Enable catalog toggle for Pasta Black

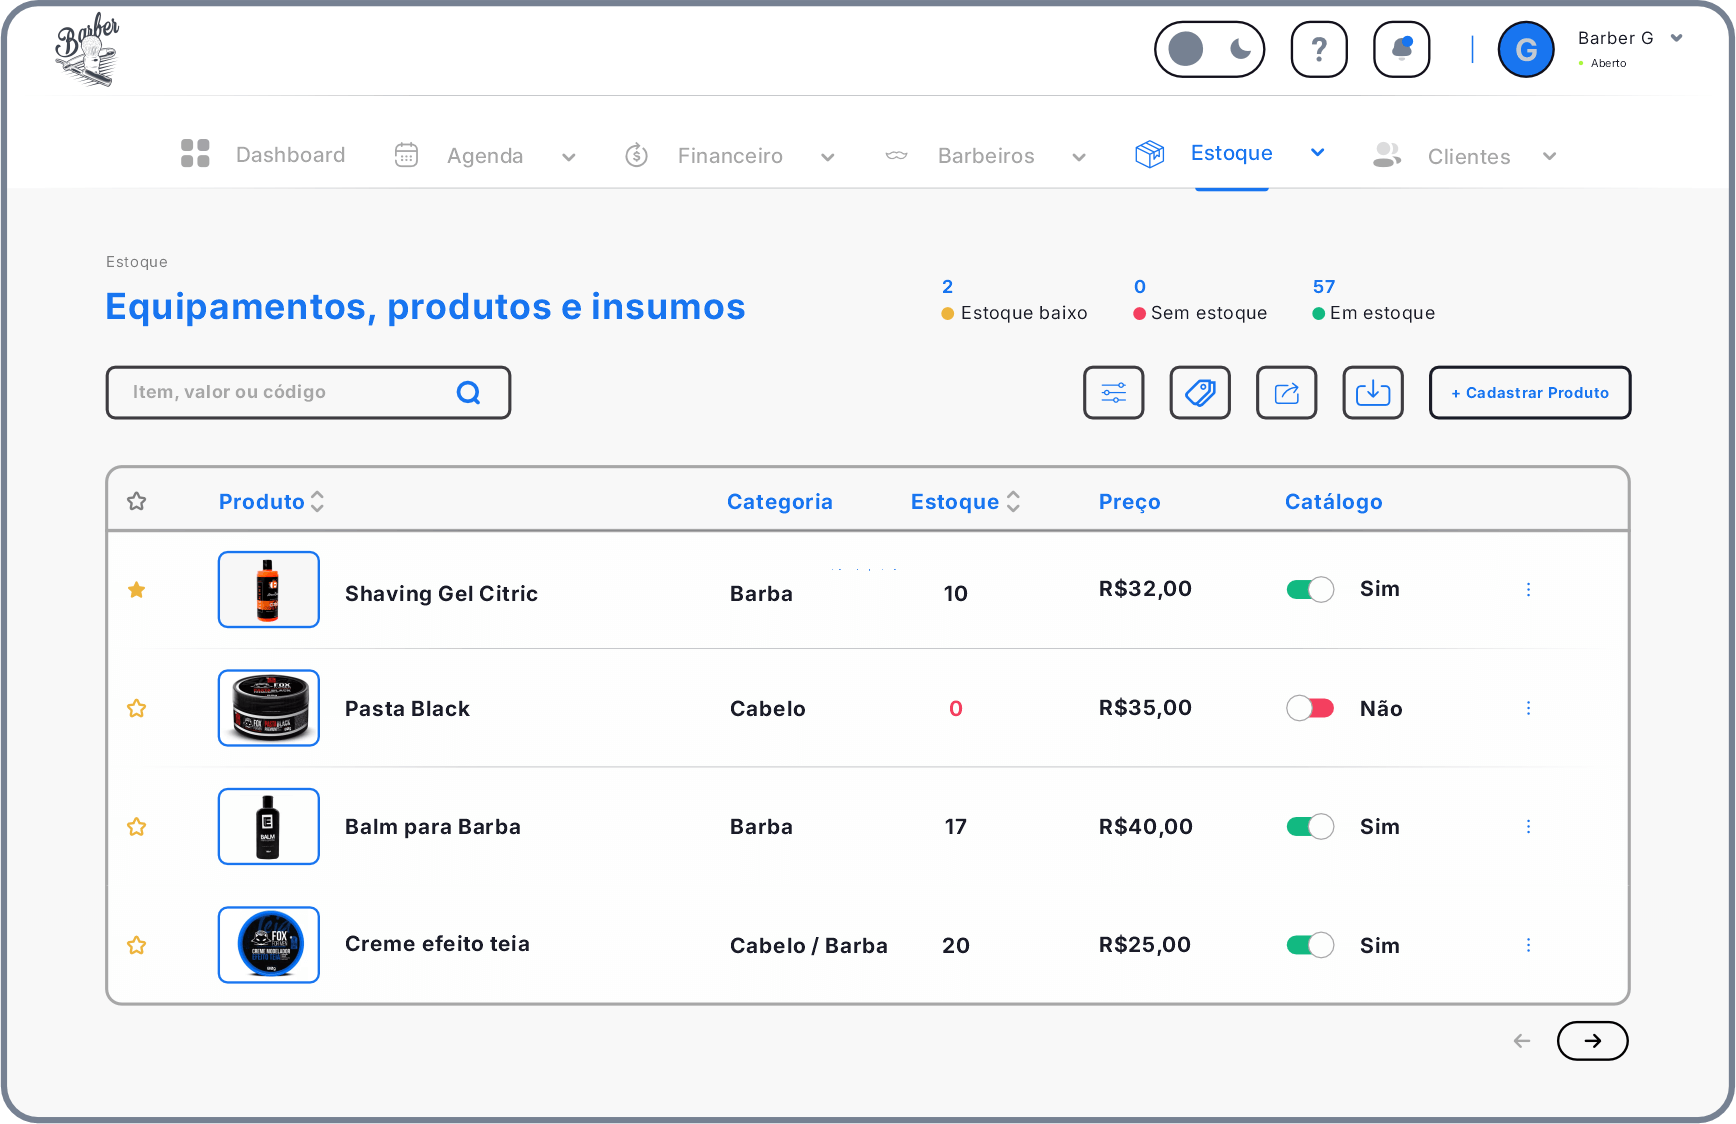click(1310, 708)
